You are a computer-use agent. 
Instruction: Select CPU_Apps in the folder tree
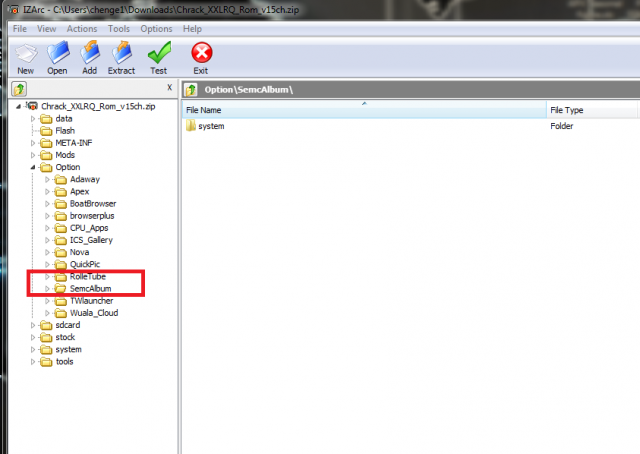coord(89,228)
